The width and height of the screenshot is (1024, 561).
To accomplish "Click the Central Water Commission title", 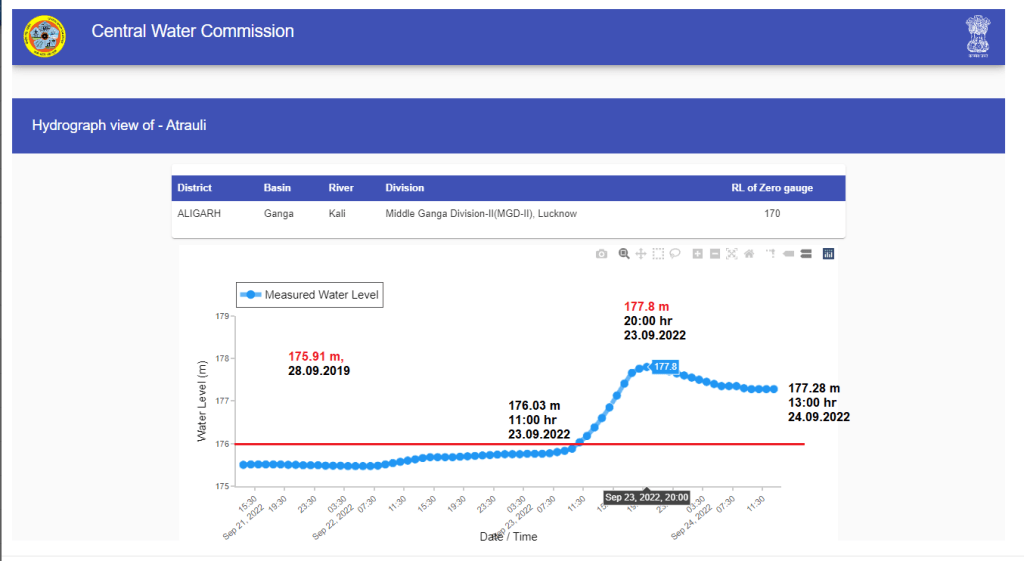I will [193, 32].
